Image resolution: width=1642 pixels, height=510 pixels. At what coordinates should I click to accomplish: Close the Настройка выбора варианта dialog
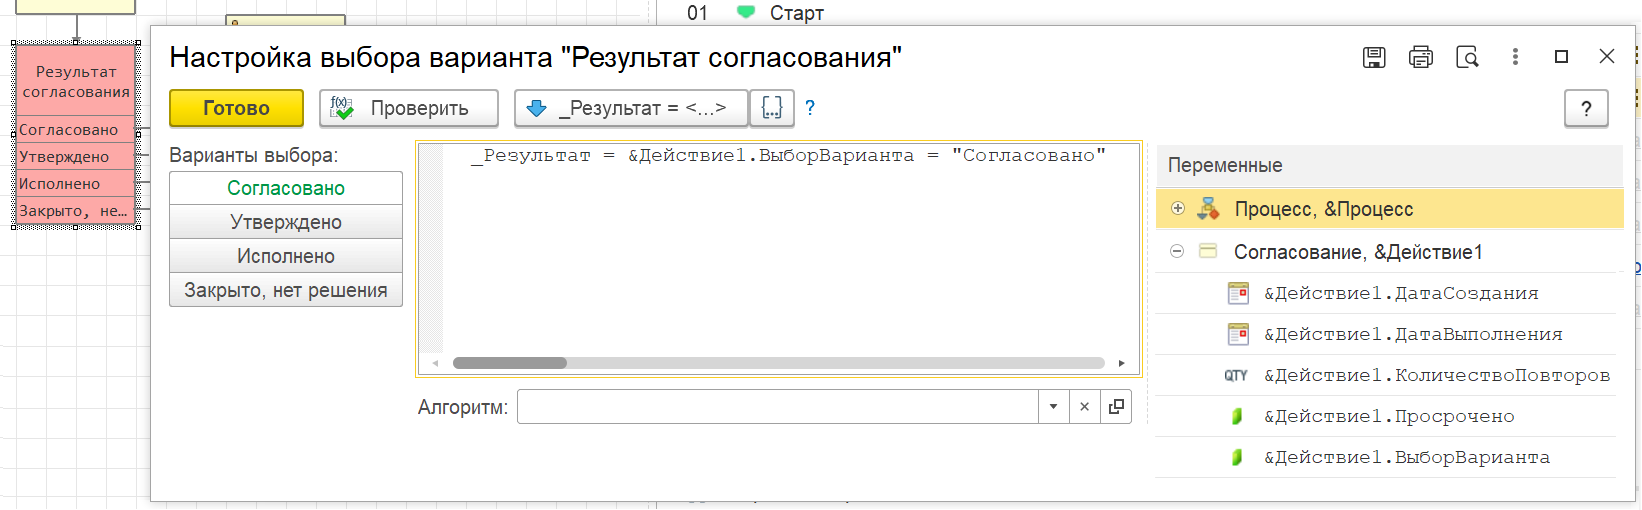pos(1607,57)
